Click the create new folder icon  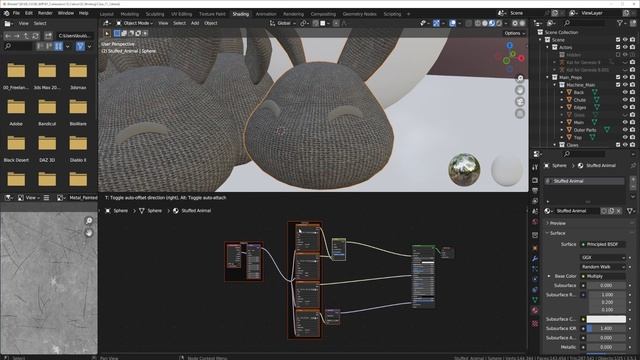point(48,36)
